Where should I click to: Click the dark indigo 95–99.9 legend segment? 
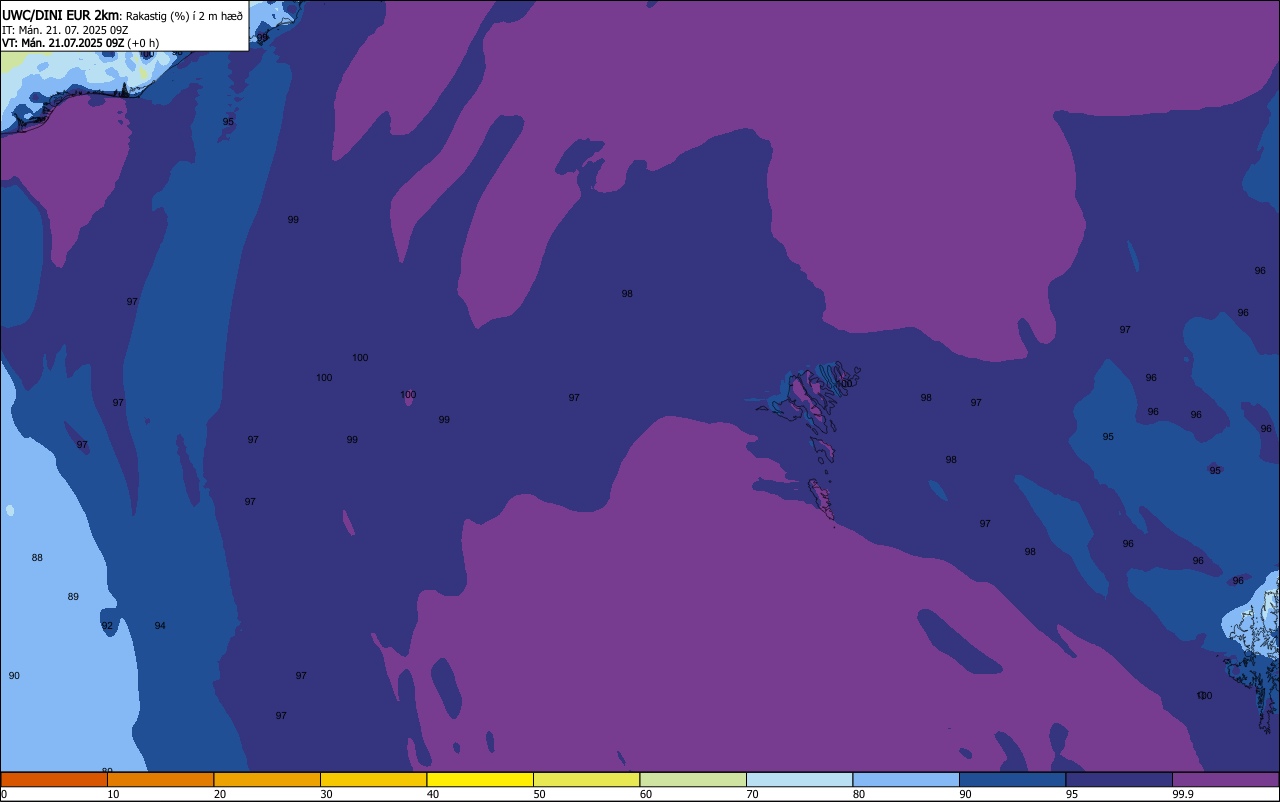click(1119, 779)
